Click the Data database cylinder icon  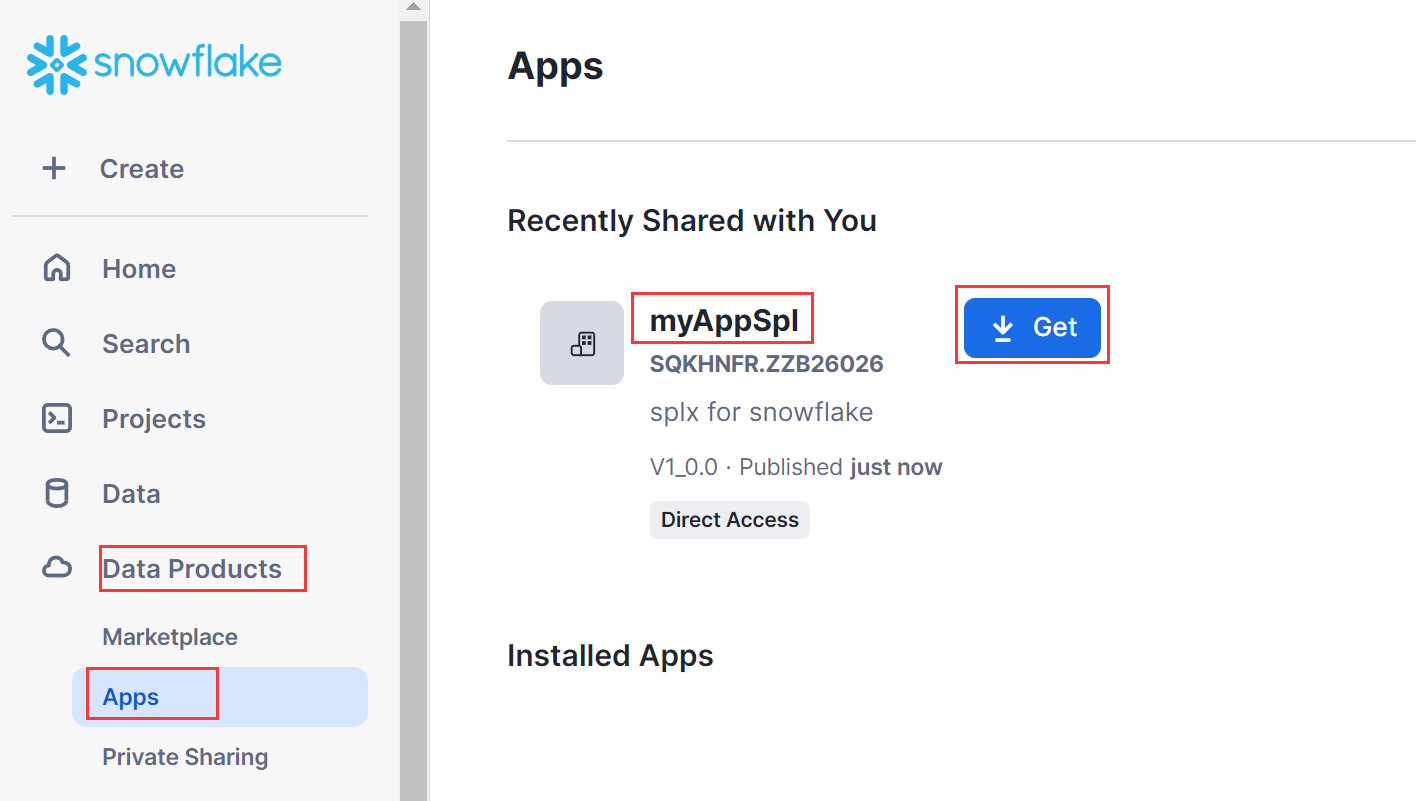pos(57,493)
